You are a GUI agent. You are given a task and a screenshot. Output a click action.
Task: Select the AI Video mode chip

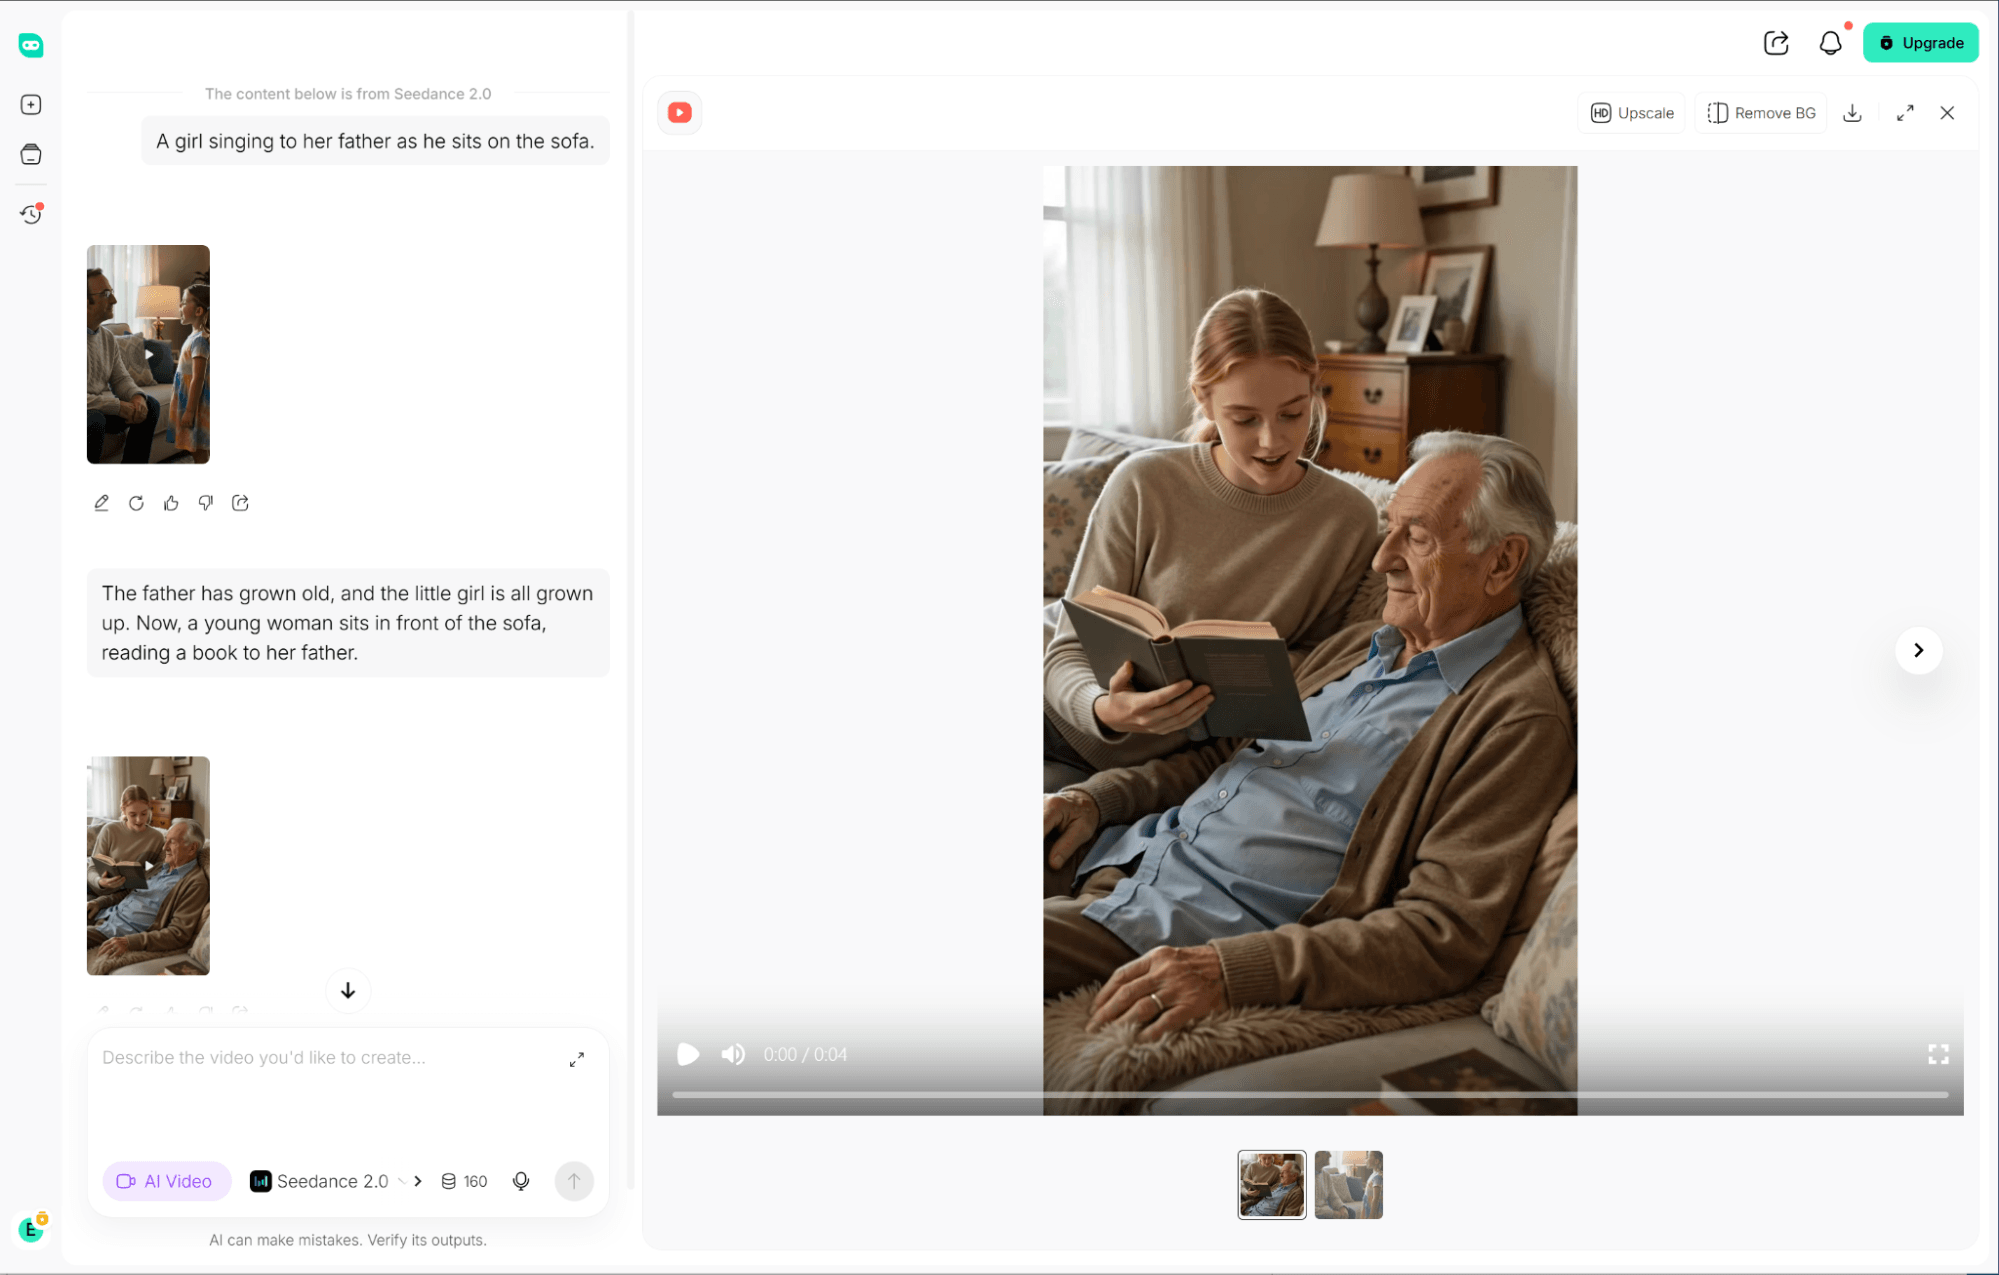(x=166, y=1181)
